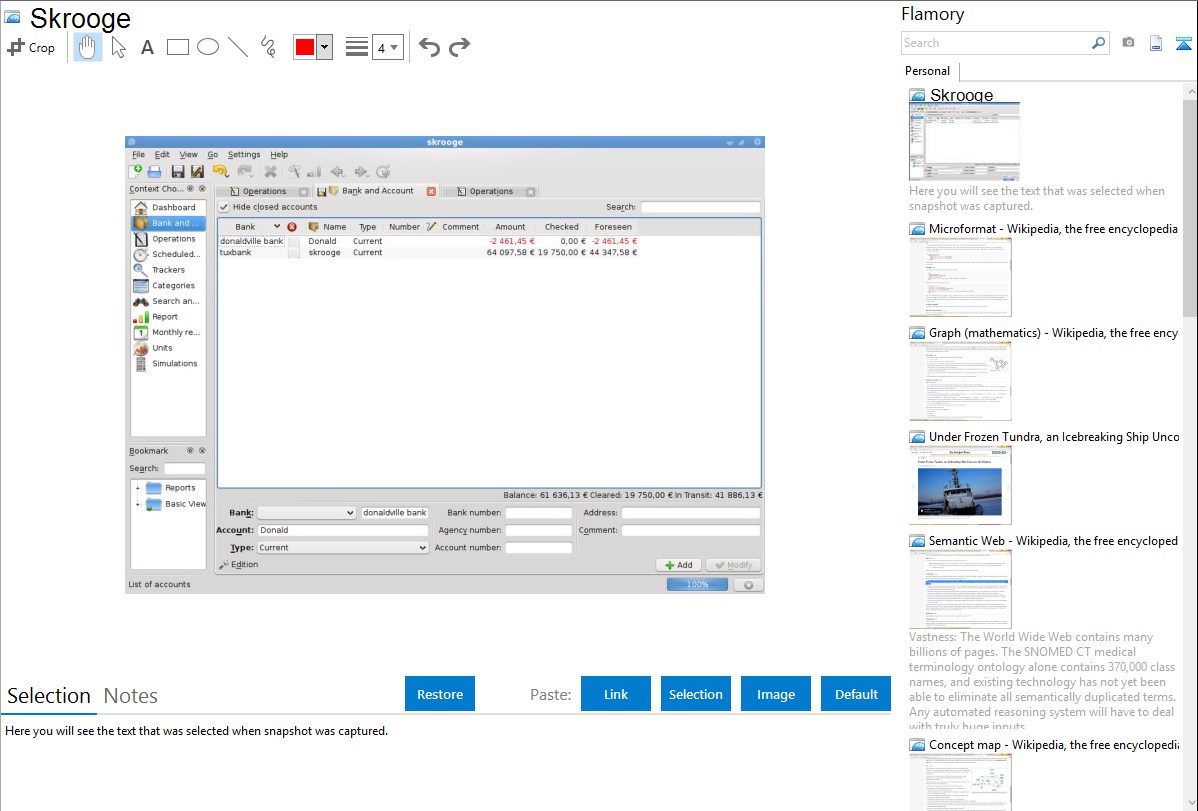Open Trackers in the Skrooge sidebar

167,270
